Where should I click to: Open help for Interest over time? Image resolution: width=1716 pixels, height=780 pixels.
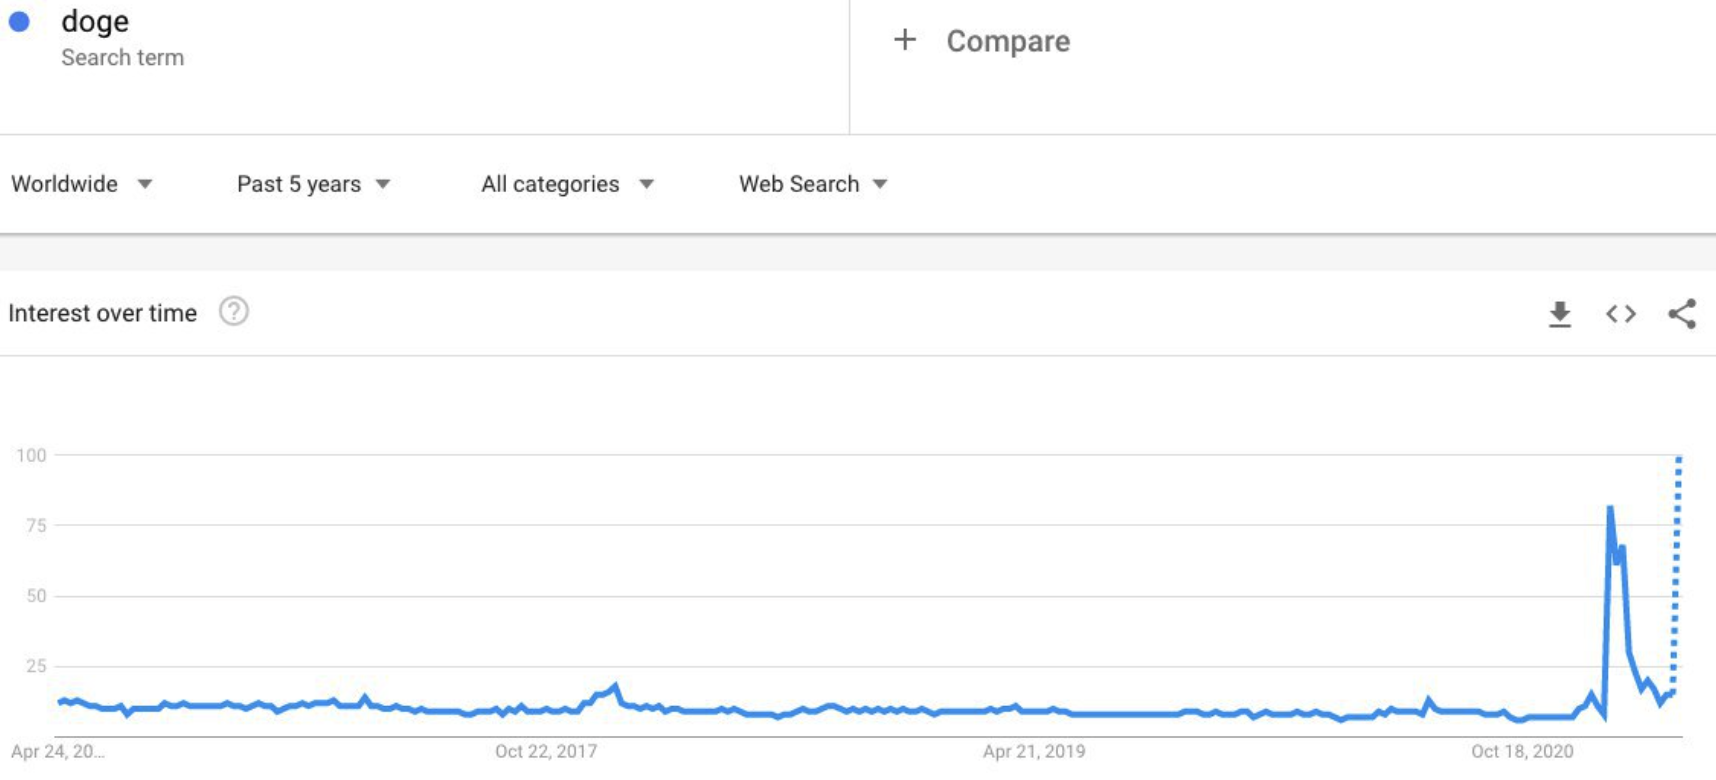coord(234,312)
